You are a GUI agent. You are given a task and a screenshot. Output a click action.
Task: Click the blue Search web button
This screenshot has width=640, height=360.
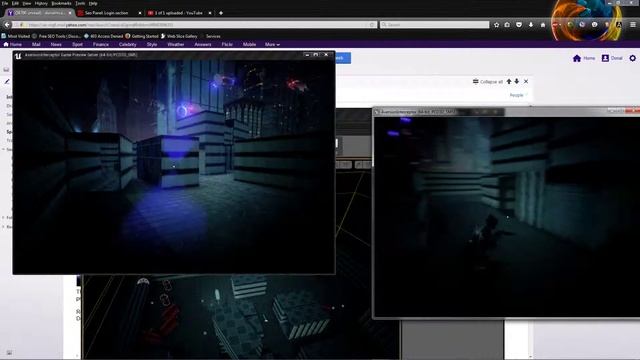(342, 58)
